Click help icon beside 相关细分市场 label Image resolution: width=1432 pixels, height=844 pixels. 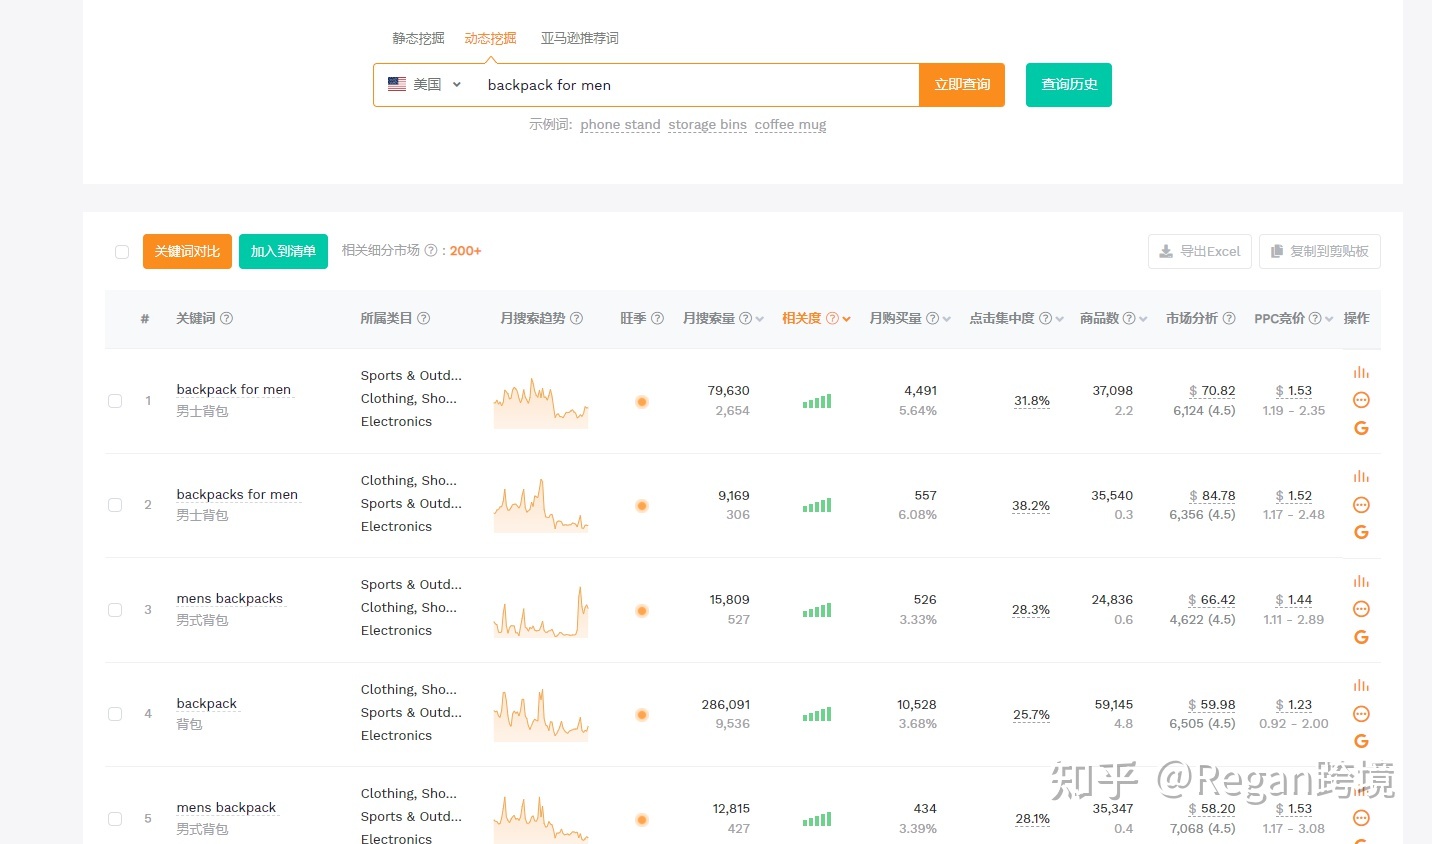431,251
